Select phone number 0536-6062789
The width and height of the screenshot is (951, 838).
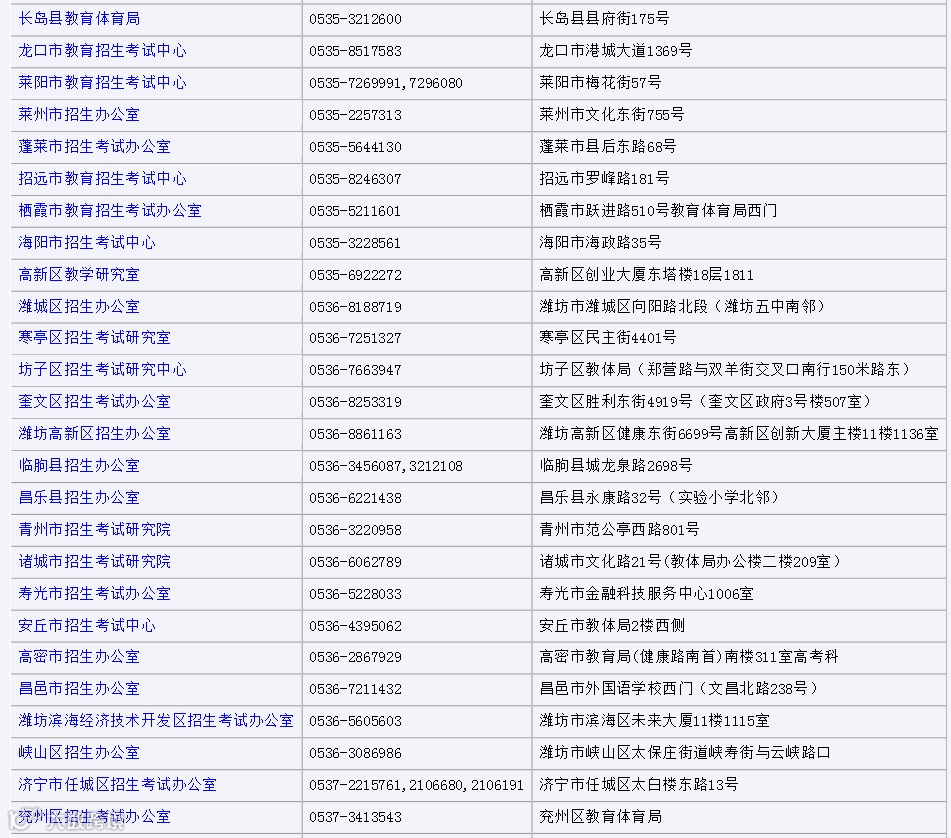(x=355, y=562)
